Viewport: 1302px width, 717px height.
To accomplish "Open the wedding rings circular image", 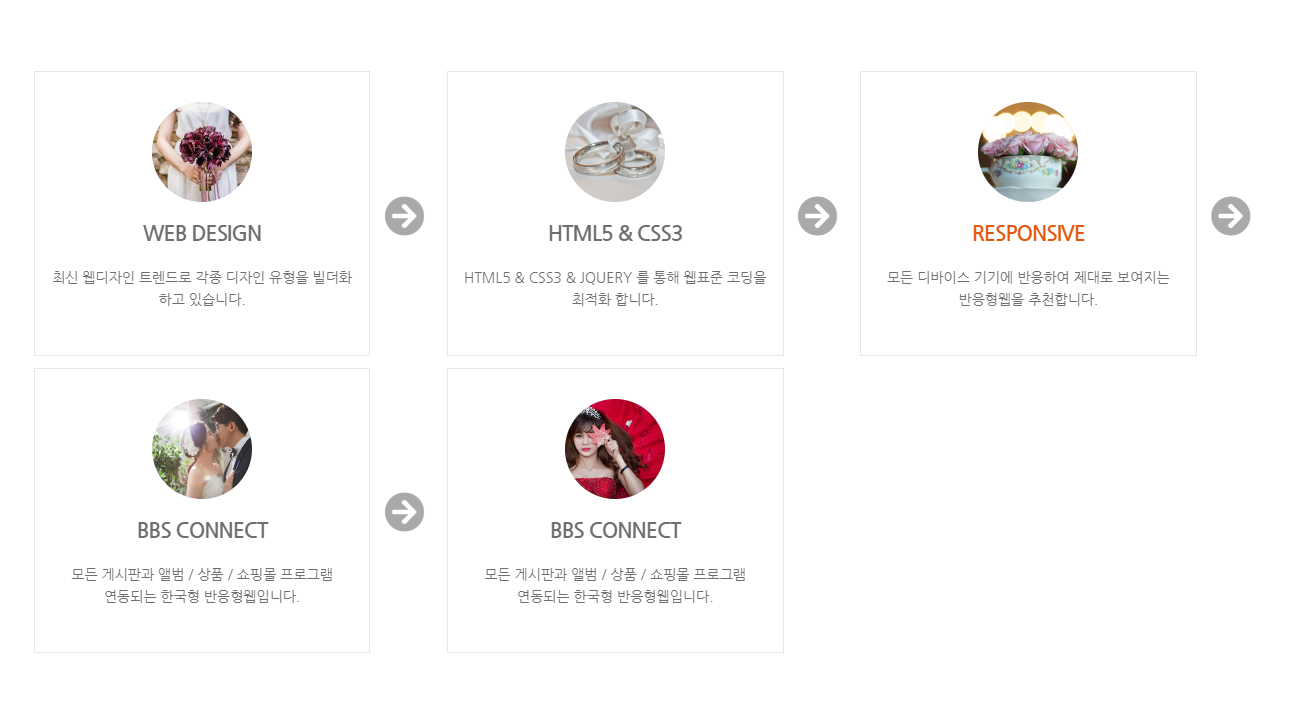I will coord(615,152).
